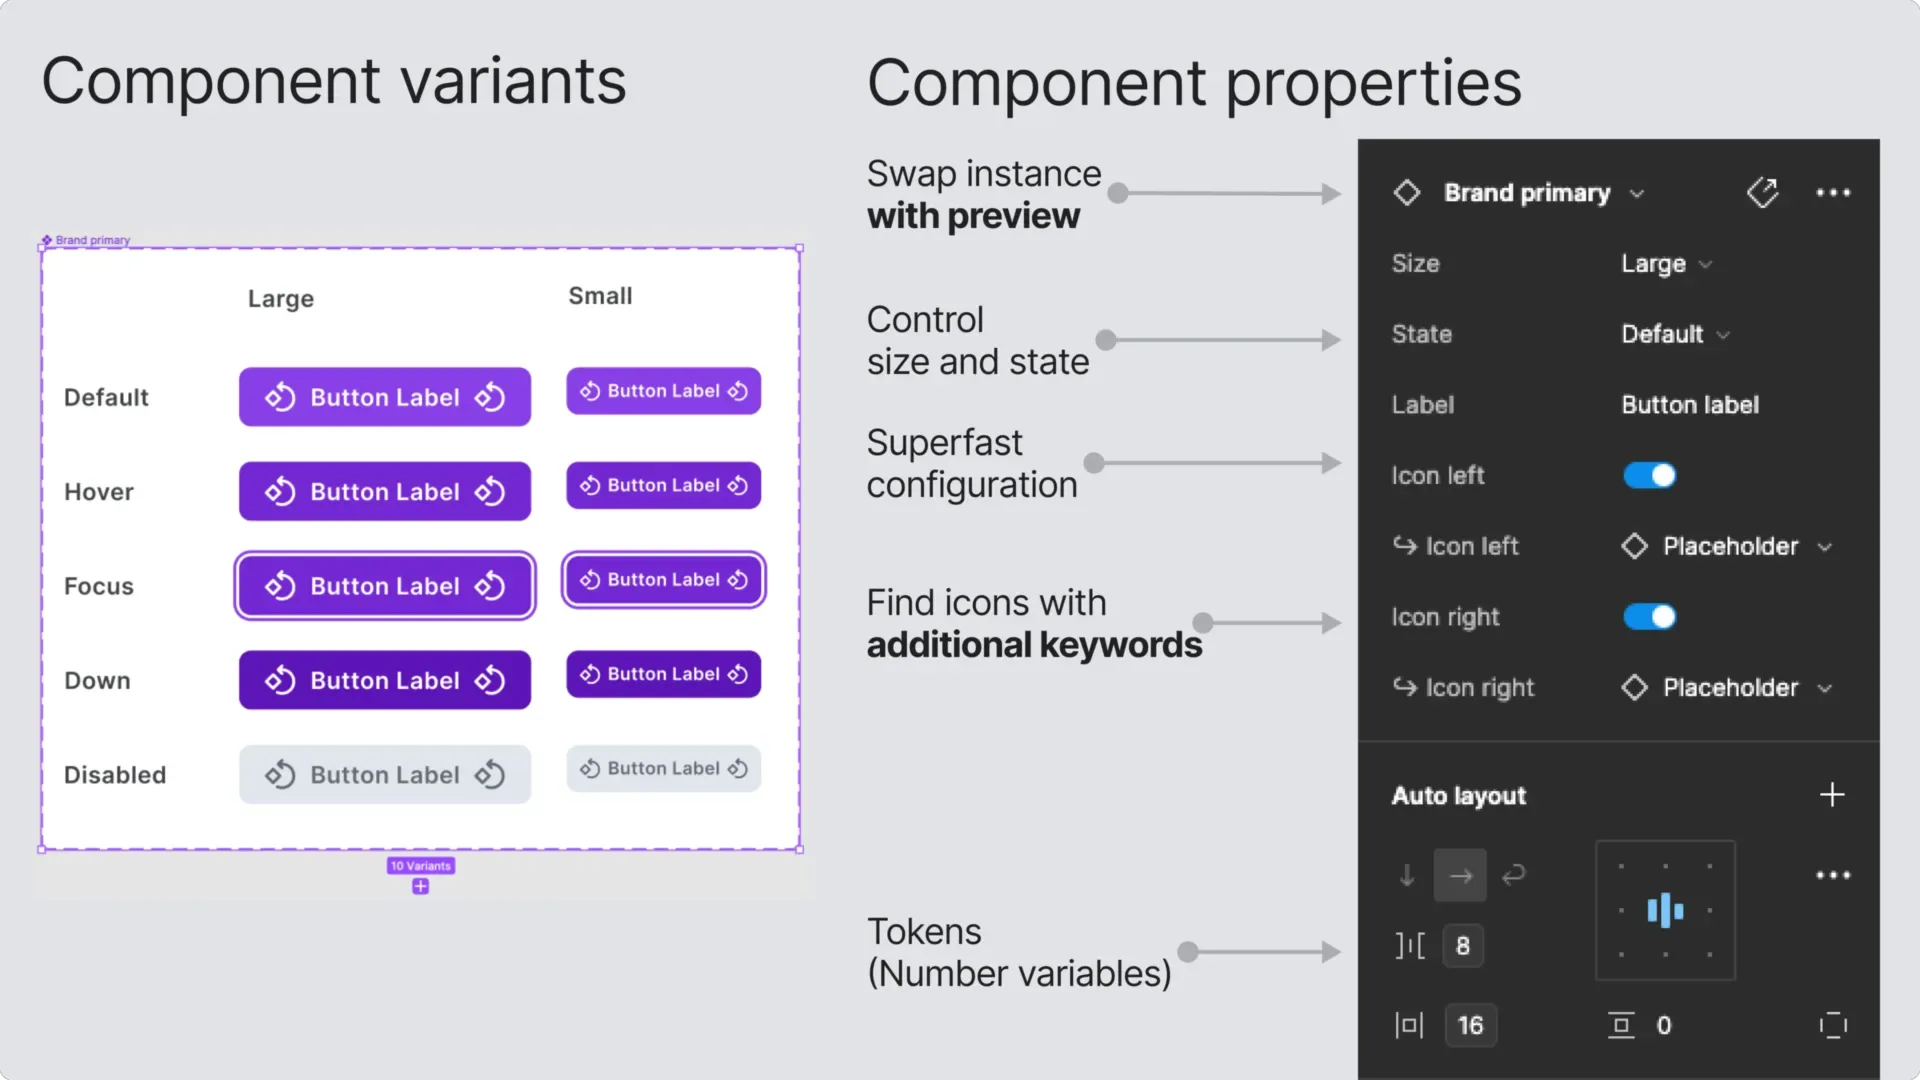
Task: Click the Disabled row label
Action: (x=115, y=775)
